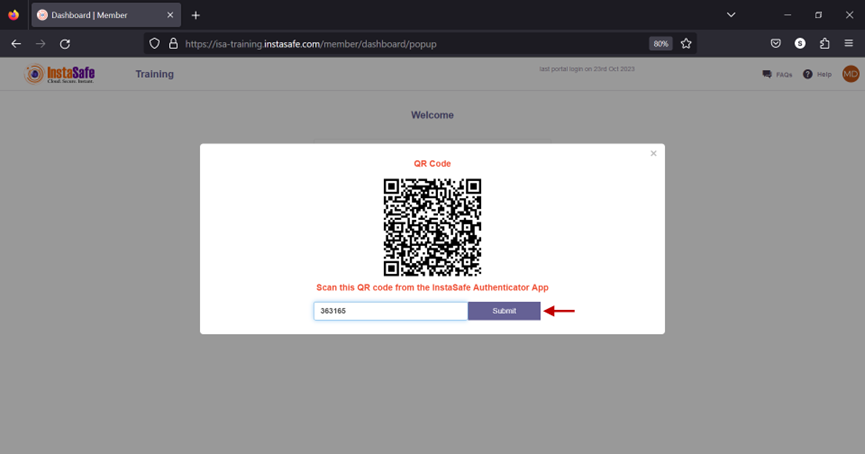Close the Firefox browser window

[849, 15]
